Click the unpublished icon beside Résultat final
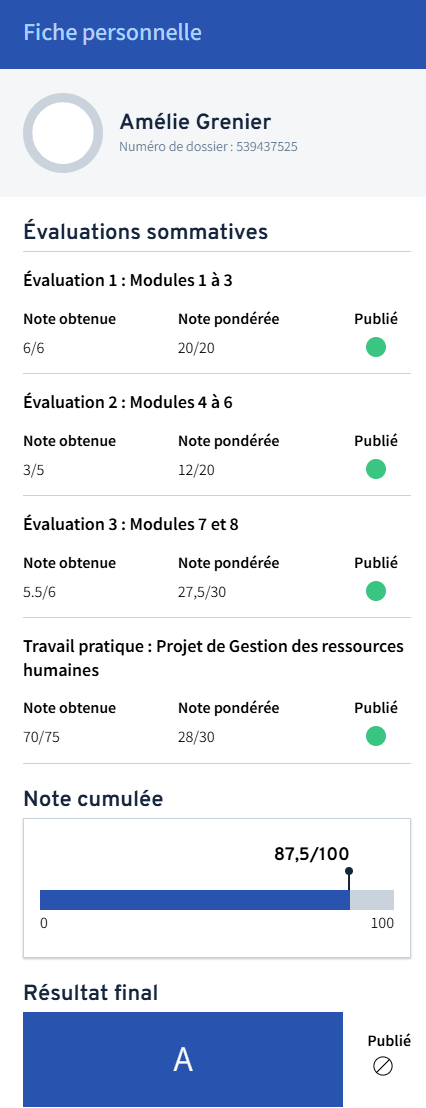426x1108 pixels. click(x=383, y=1066)
